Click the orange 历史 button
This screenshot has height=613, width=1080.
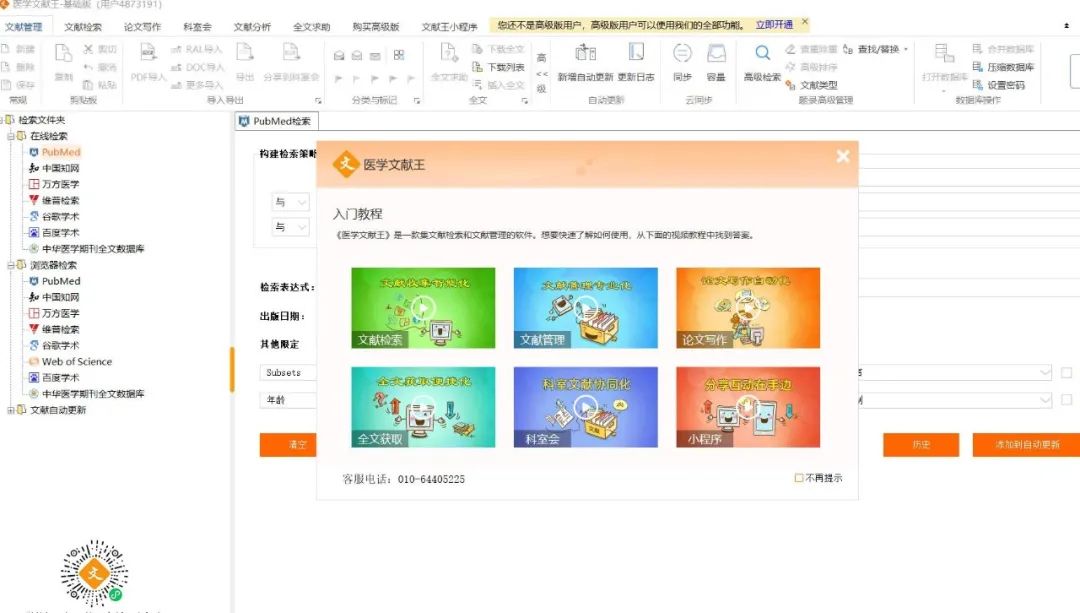pos(921,445)
